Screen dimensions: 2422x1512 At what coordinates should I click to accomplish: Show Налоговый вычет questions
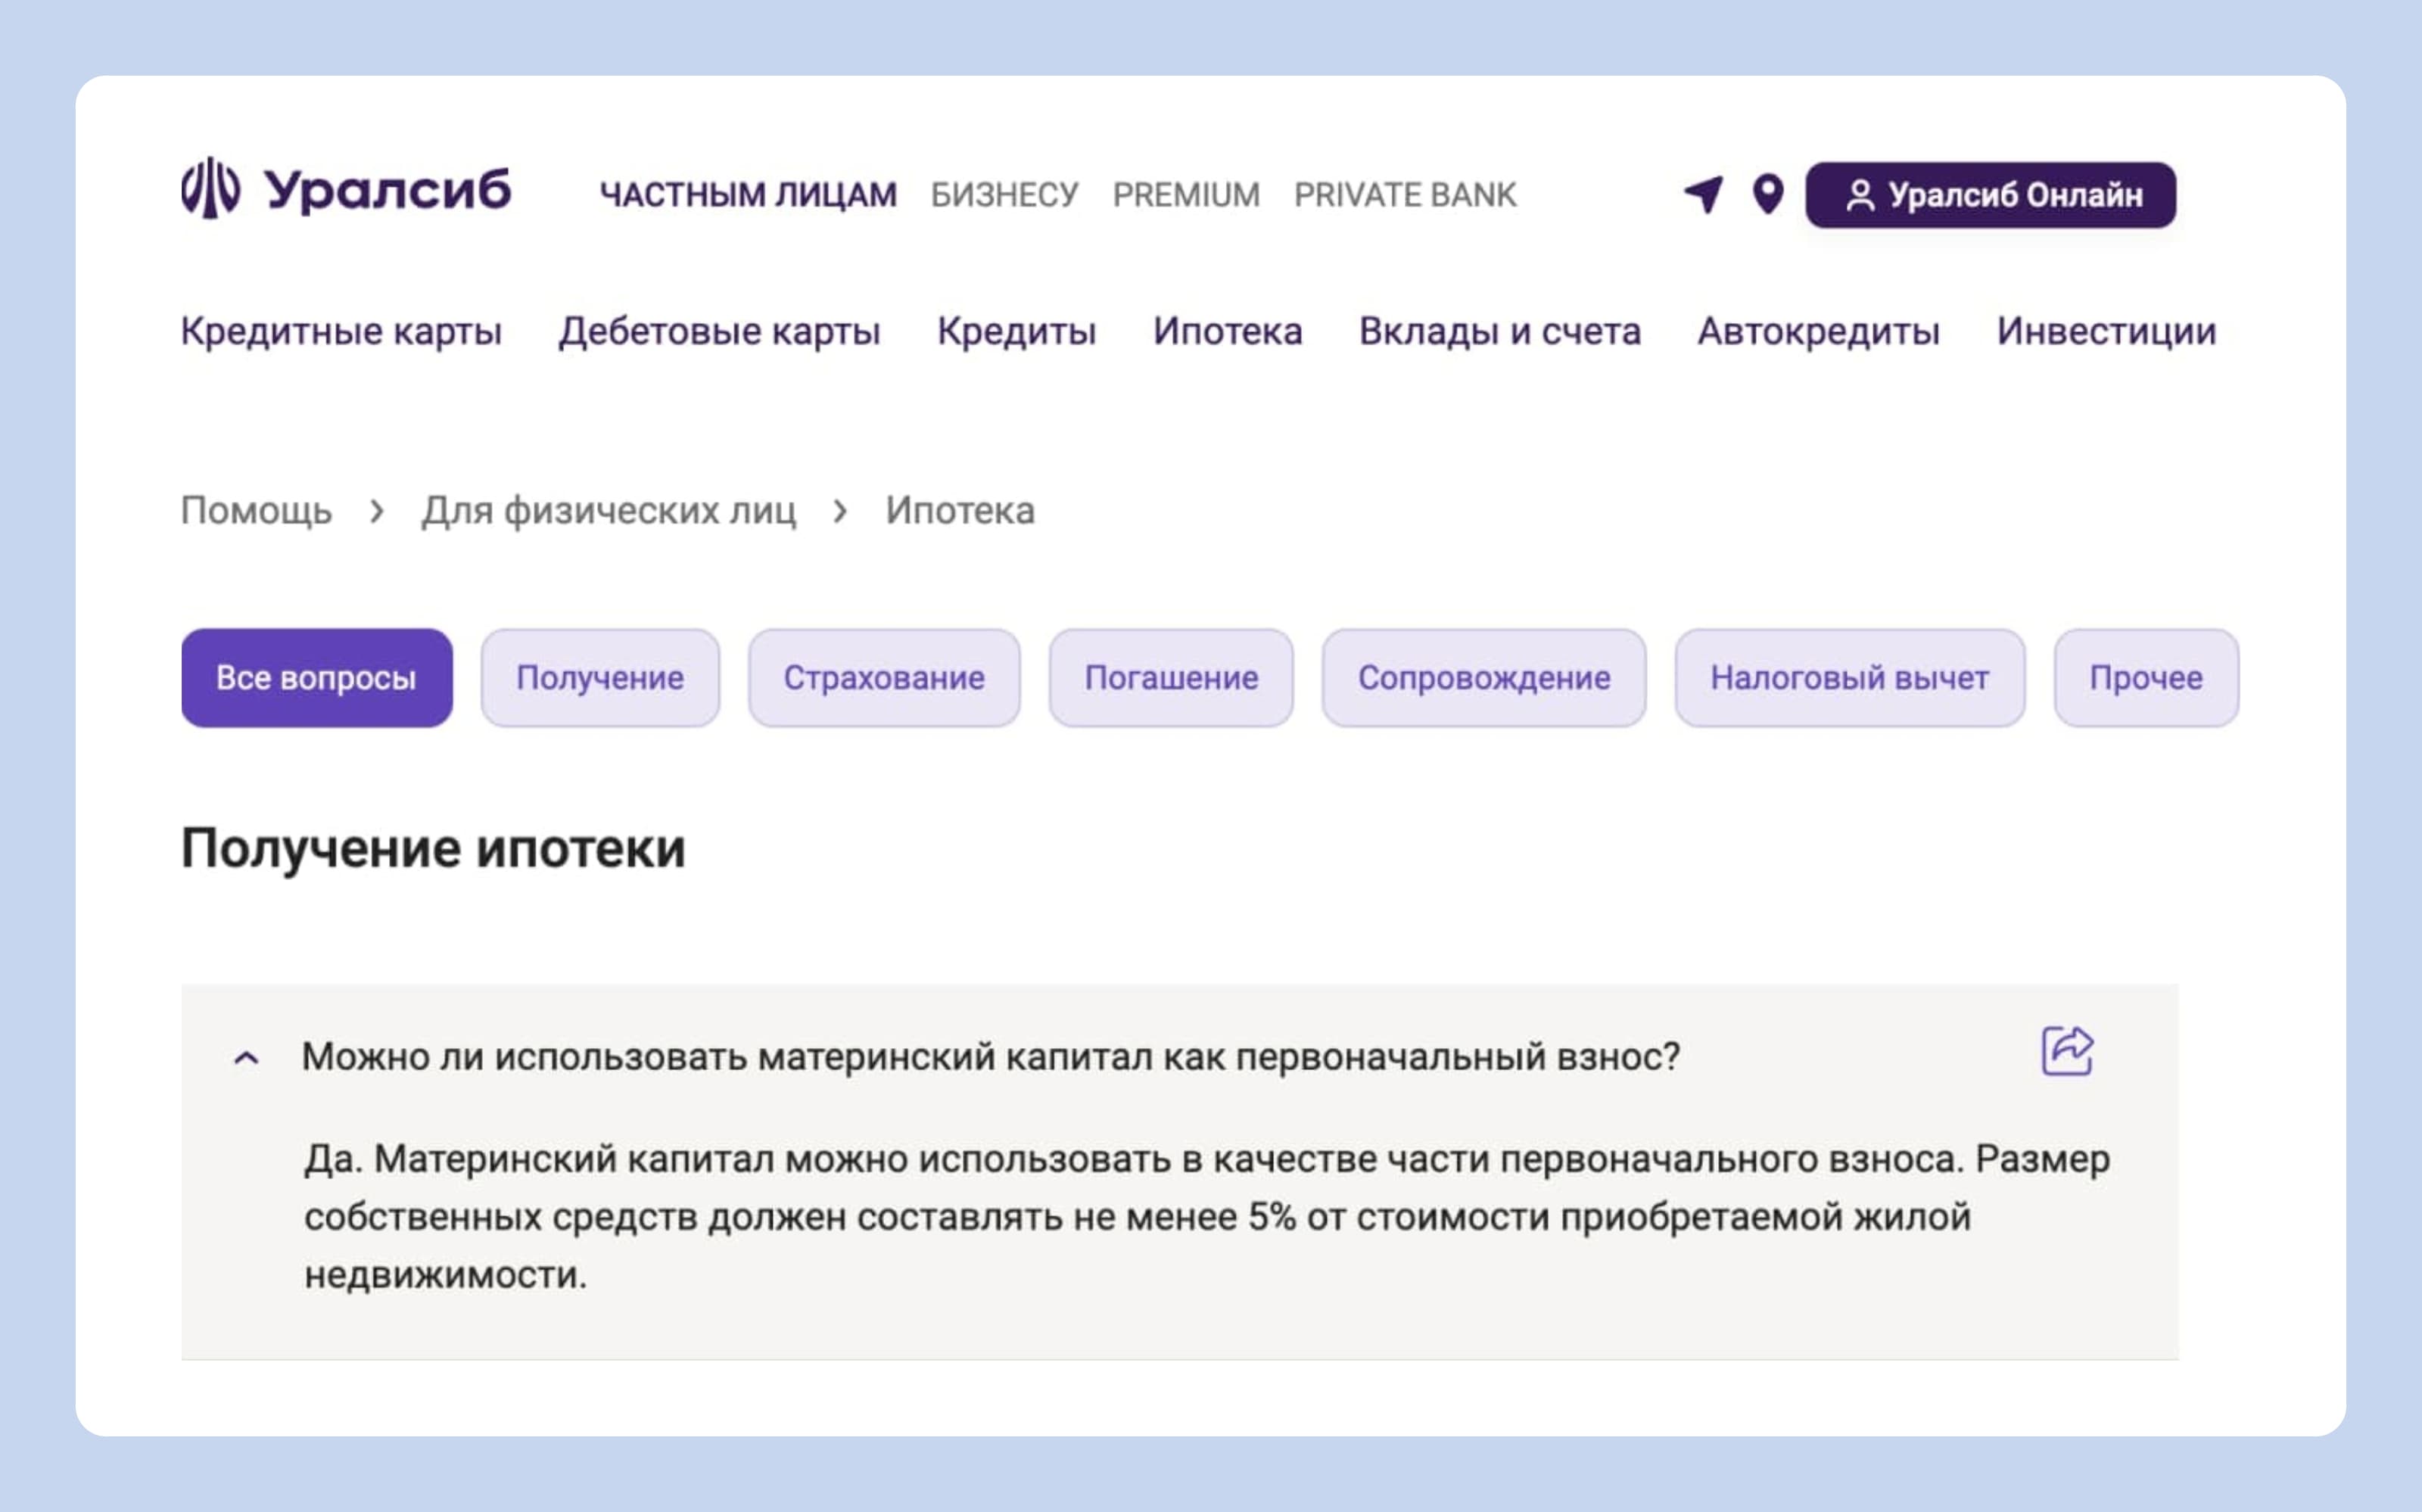point(1849,678)
